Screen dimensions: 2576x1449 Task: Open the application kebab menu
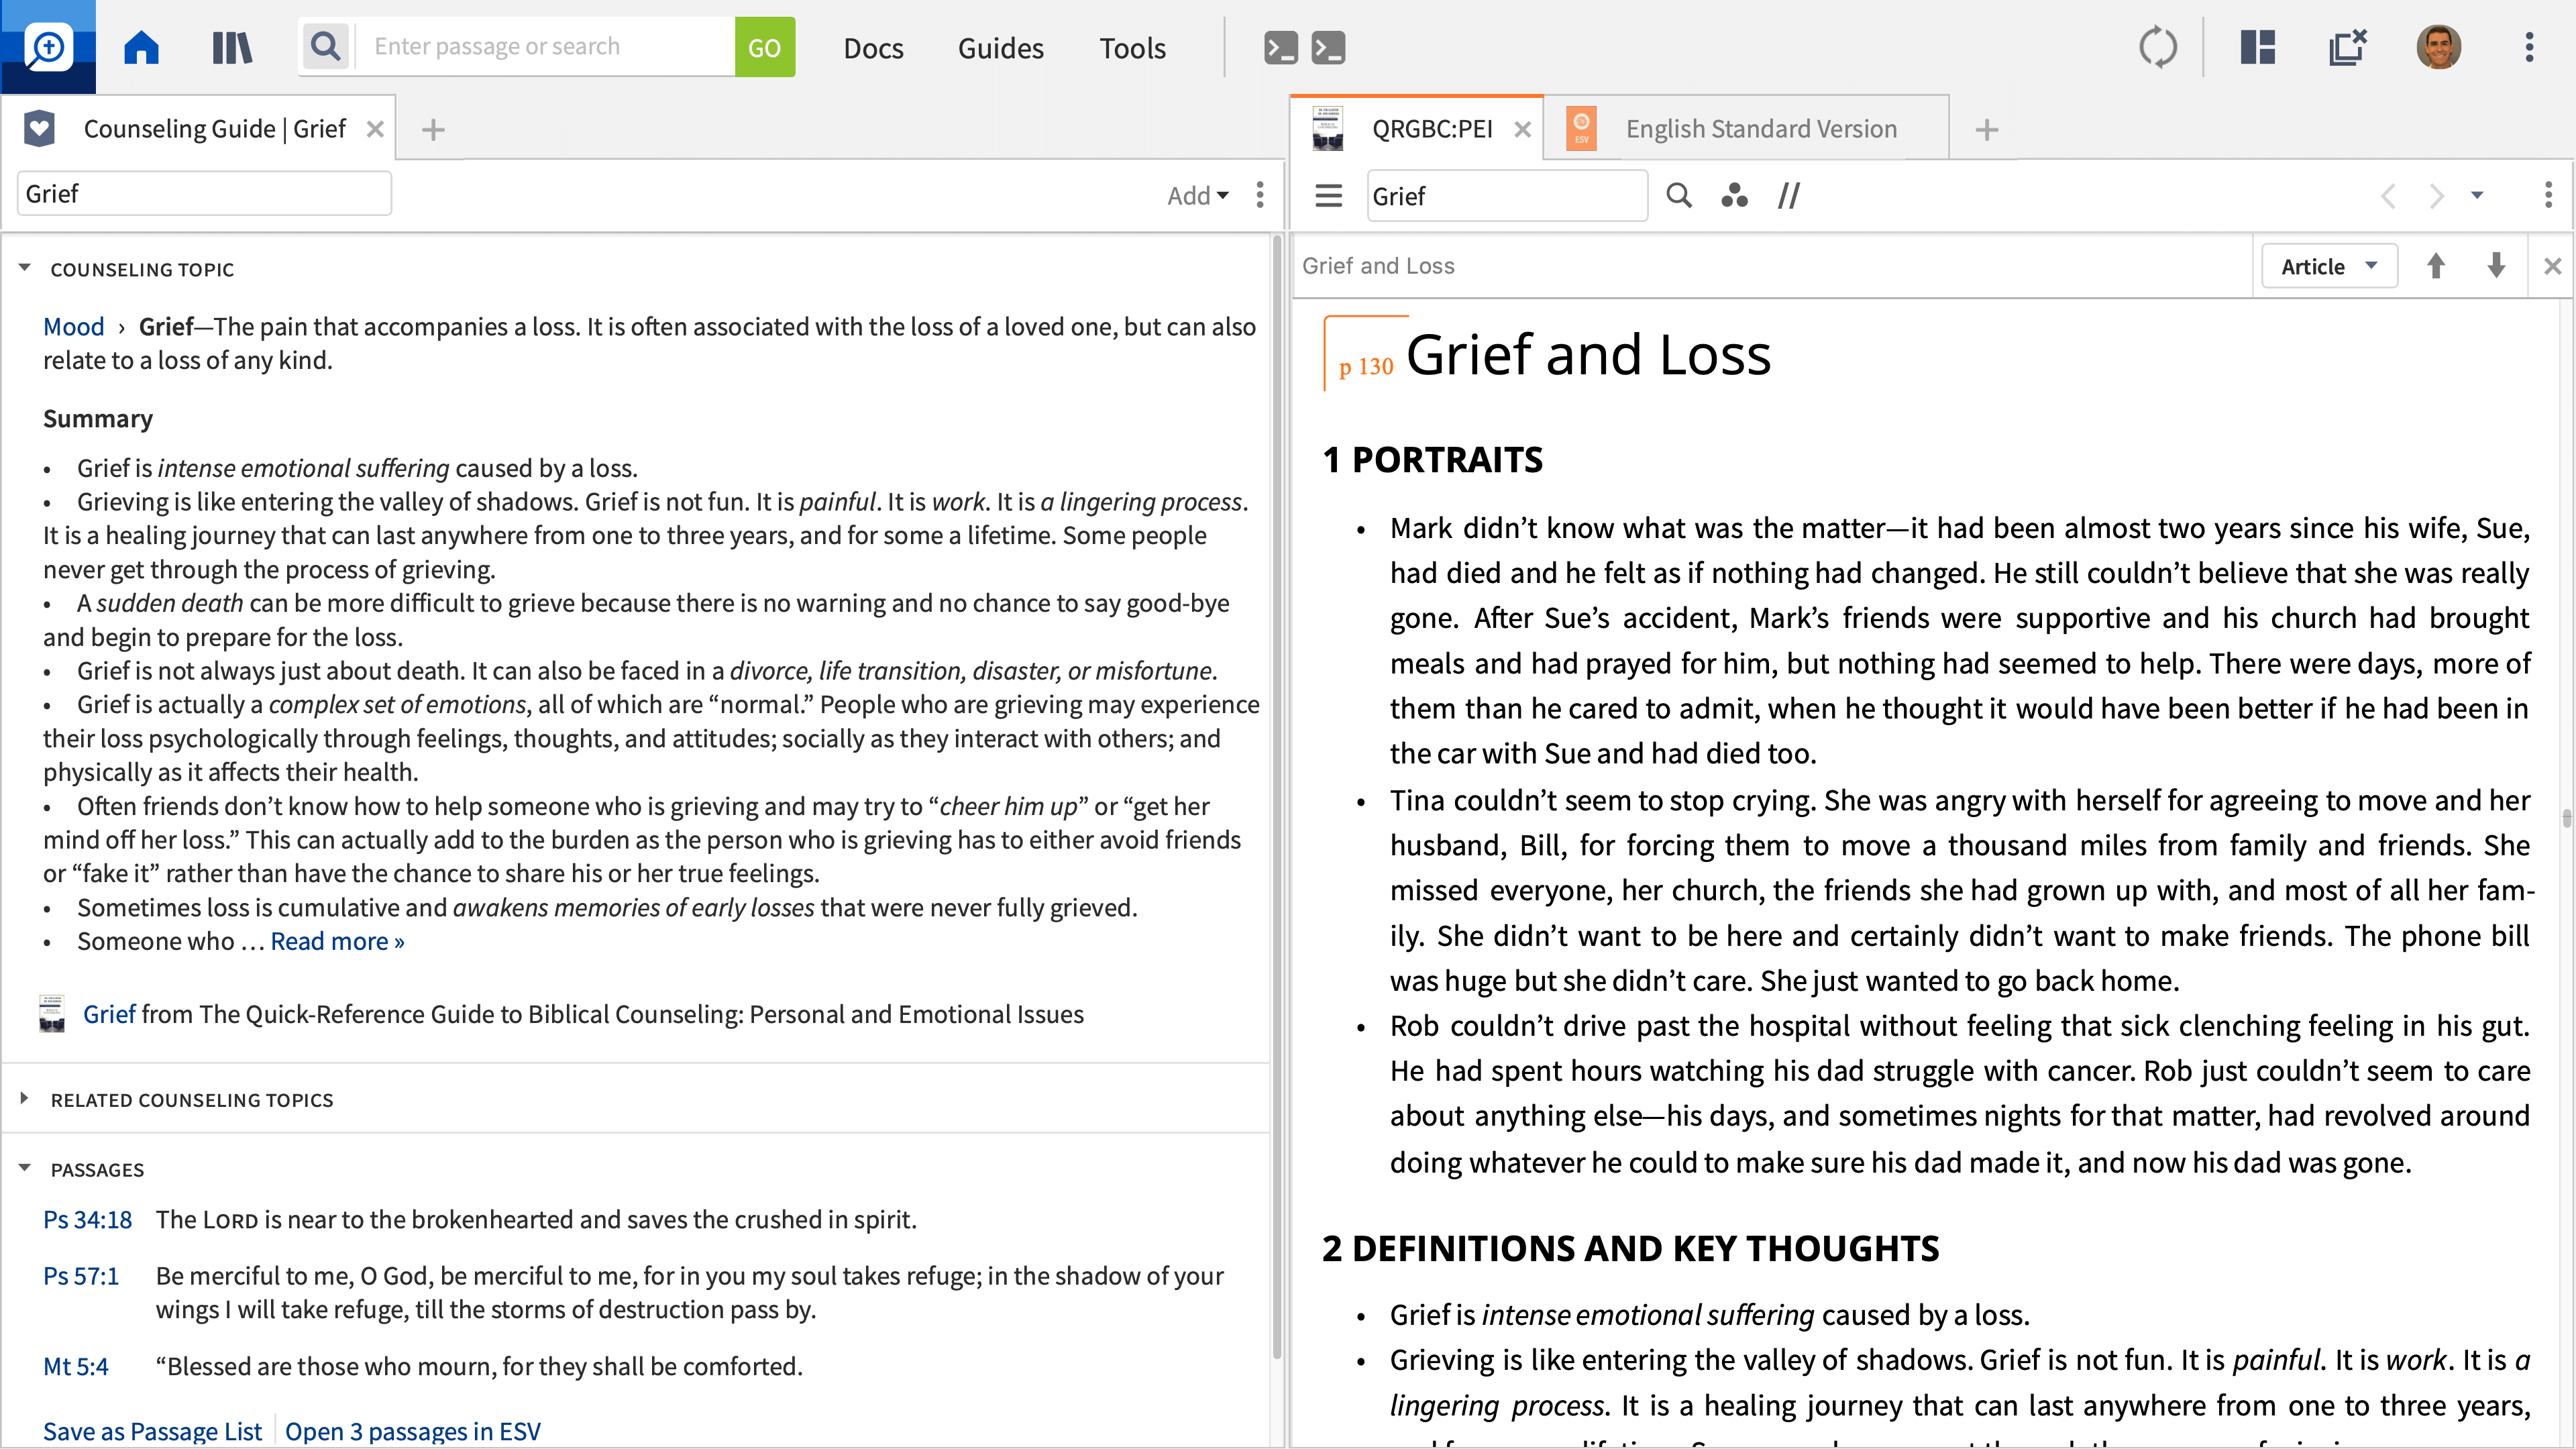pyautogui.click(x=2529, y=47)
